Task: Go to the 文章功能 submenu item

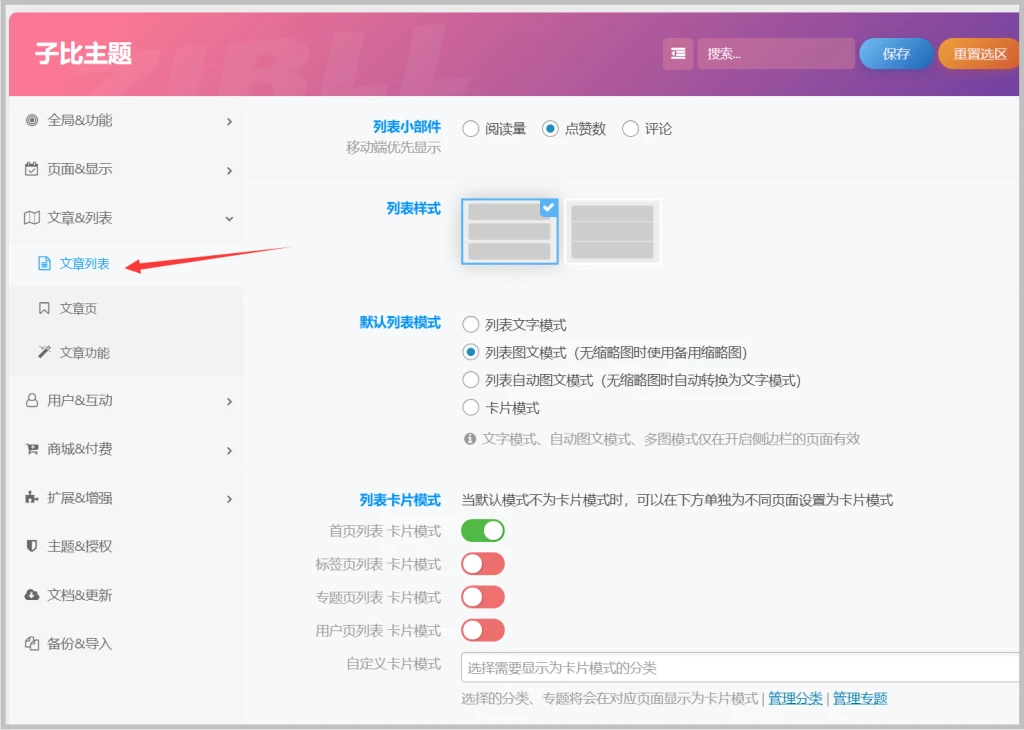Action: pos(84,353)
